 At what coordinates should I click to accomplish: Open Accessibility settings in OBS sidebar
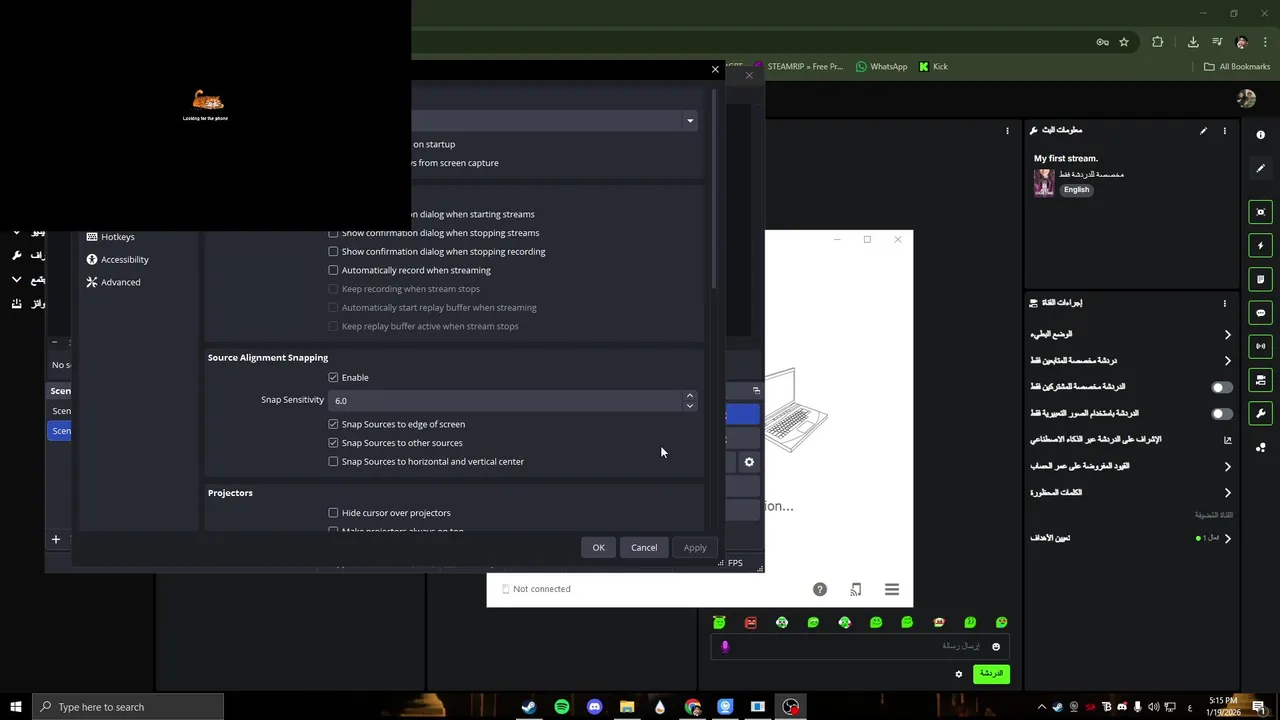(117, 259)
